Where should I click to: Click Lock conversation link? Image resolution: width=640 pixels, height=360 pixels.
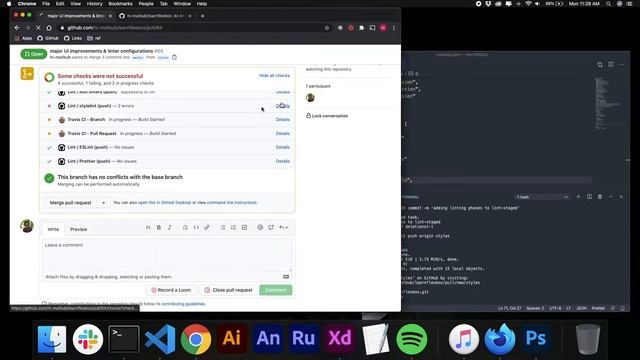pos(327,116)
